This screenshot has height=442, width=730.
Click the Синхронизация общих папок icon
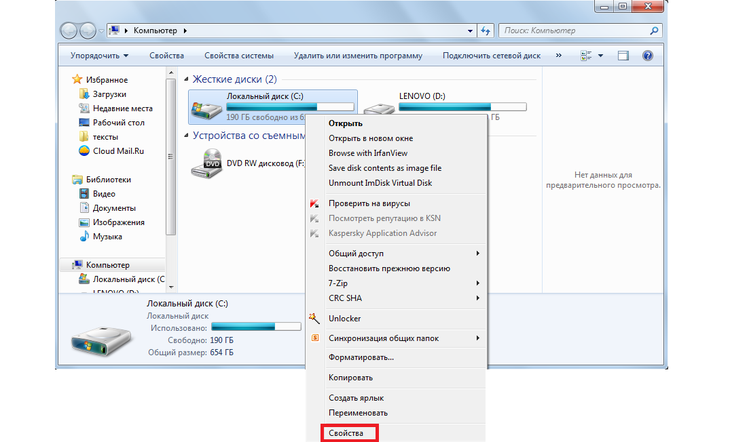point(315,338)
